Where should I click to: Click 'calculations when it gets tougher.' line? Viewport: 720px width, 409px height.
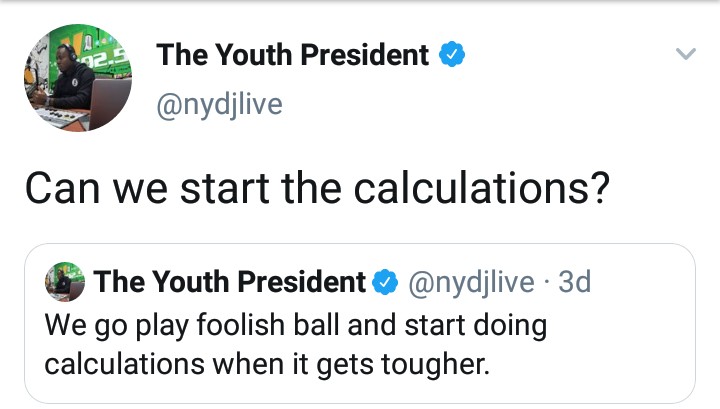267,365
